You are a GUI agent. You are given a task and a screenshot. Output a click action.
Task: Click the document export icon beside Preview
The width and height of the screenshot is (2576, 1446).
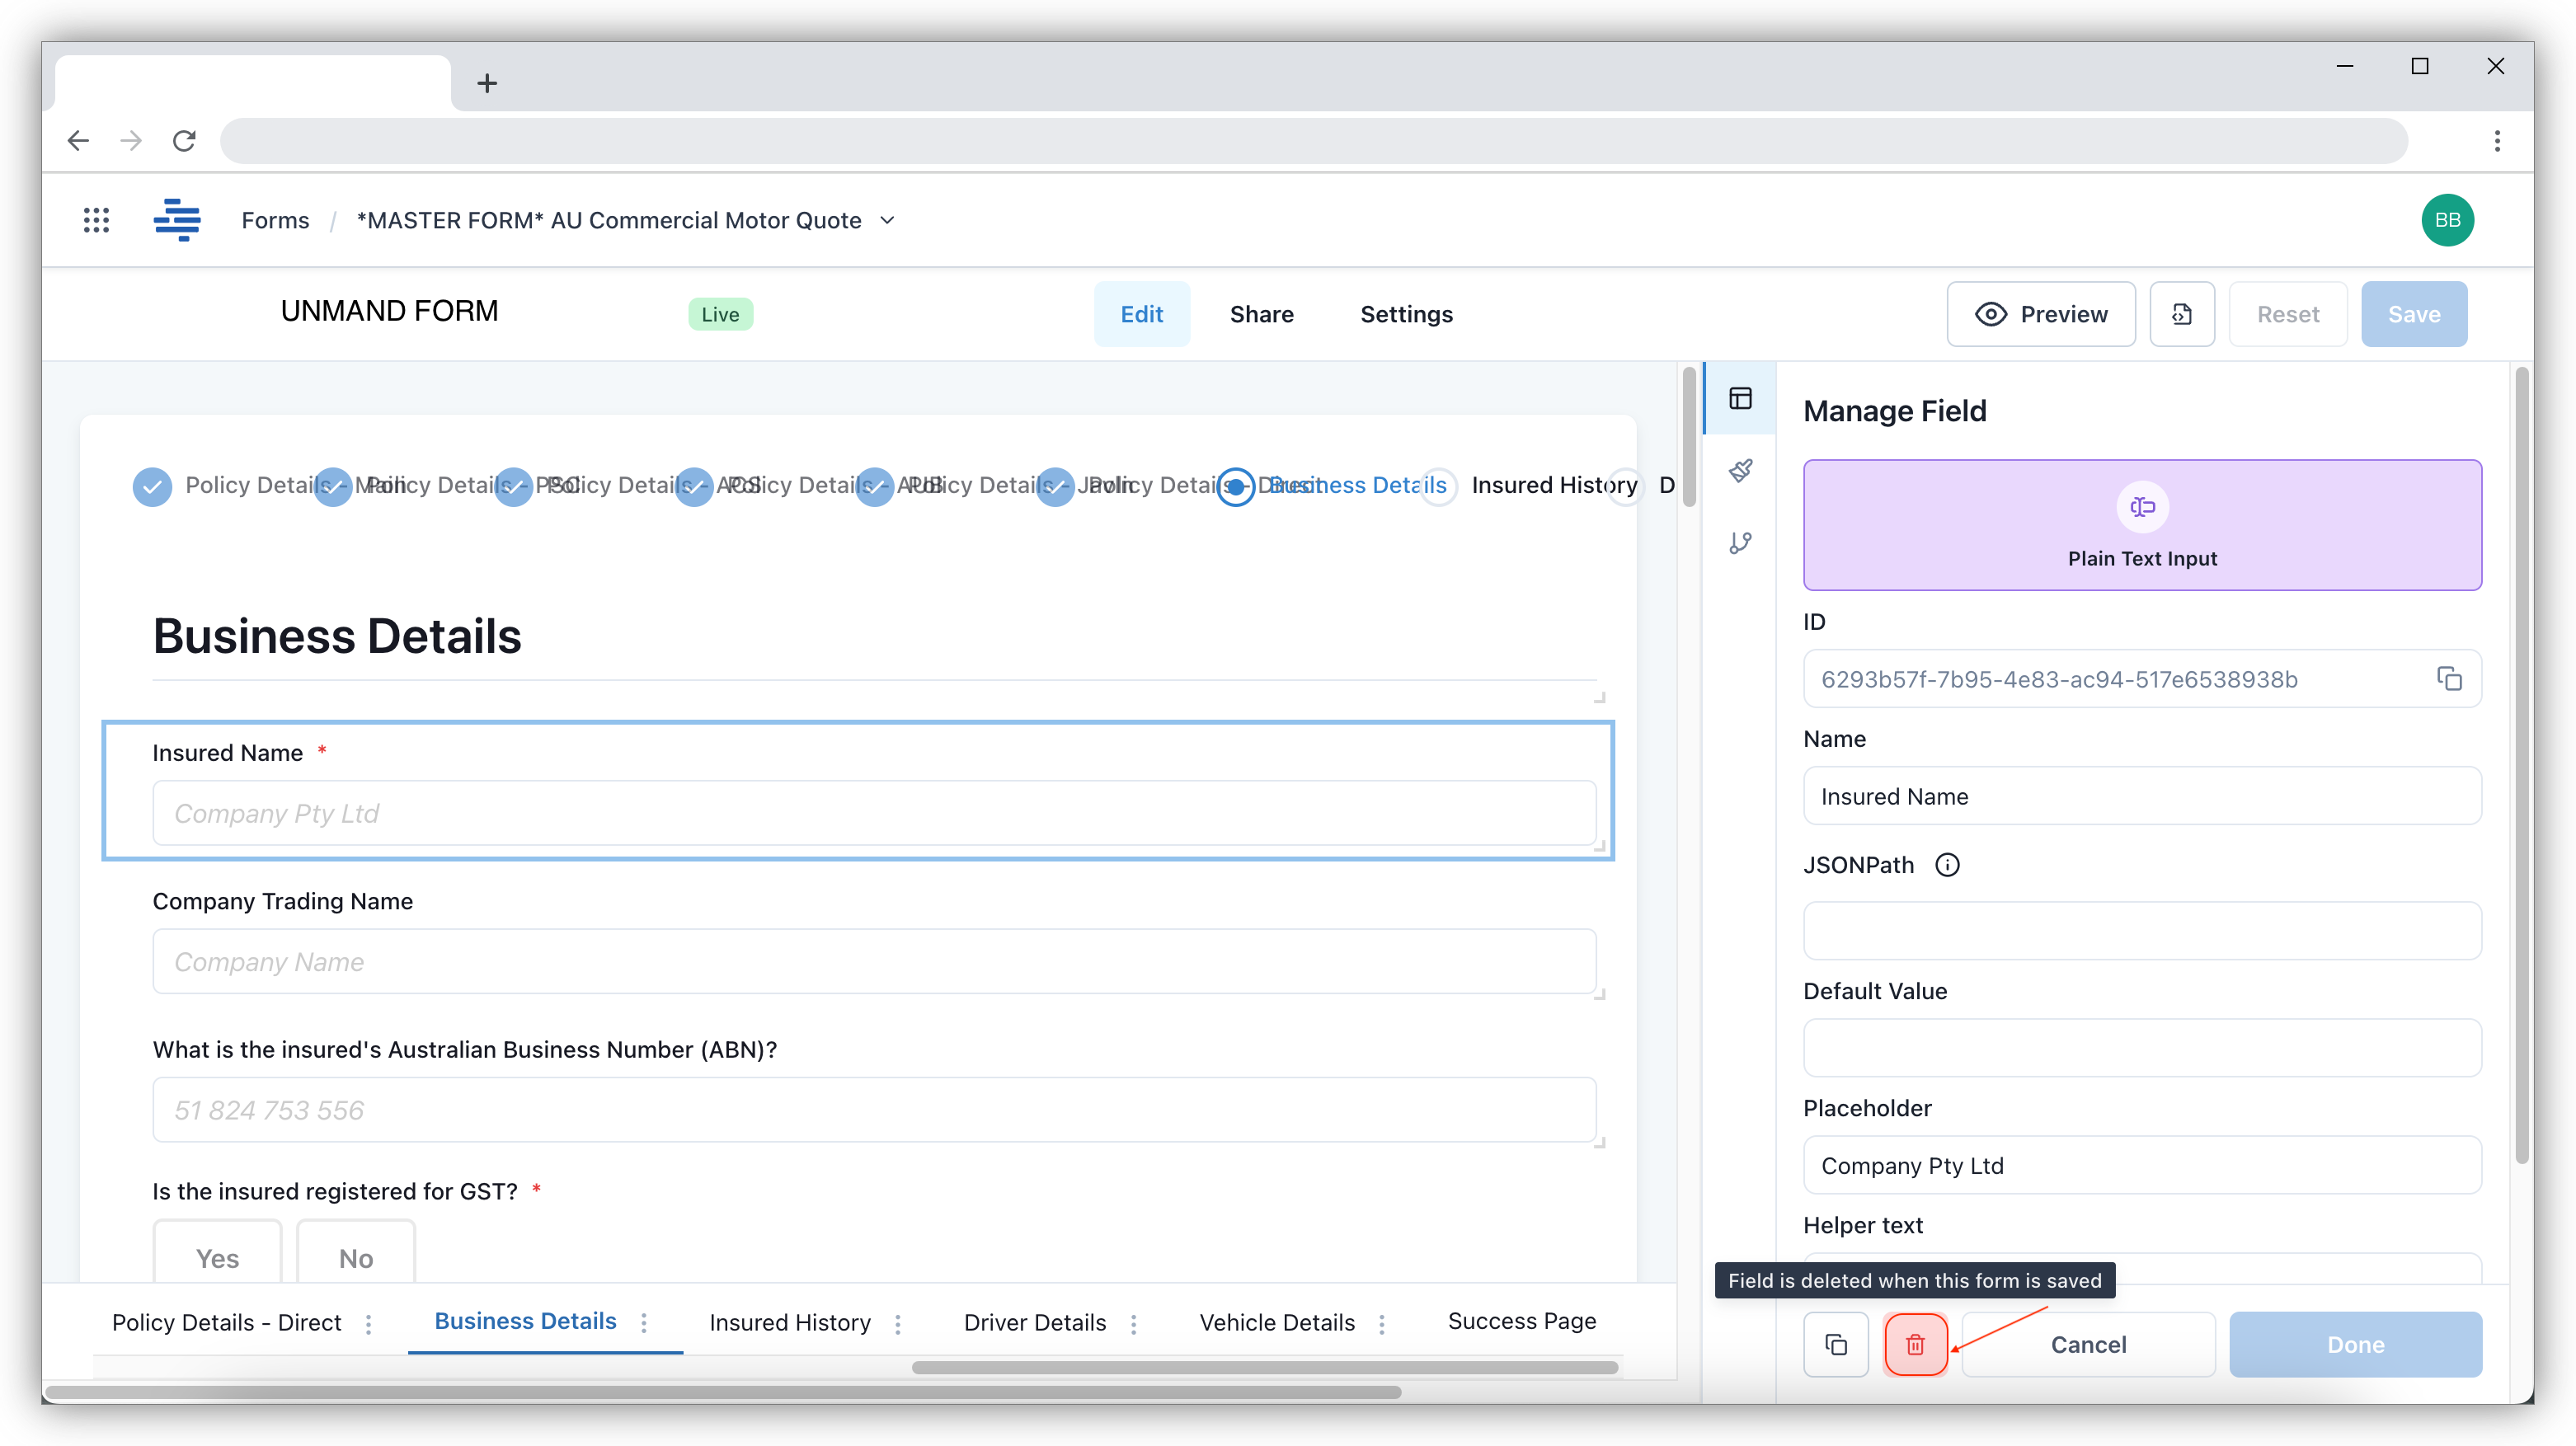(x=2182, y=314)
